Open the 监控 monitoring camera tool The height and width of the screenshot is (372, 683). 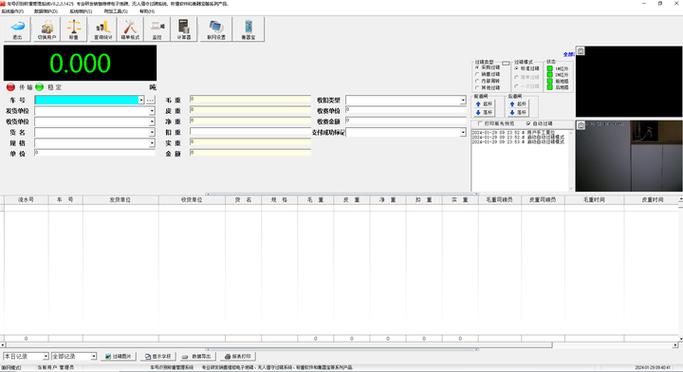[x=157, y=29]
